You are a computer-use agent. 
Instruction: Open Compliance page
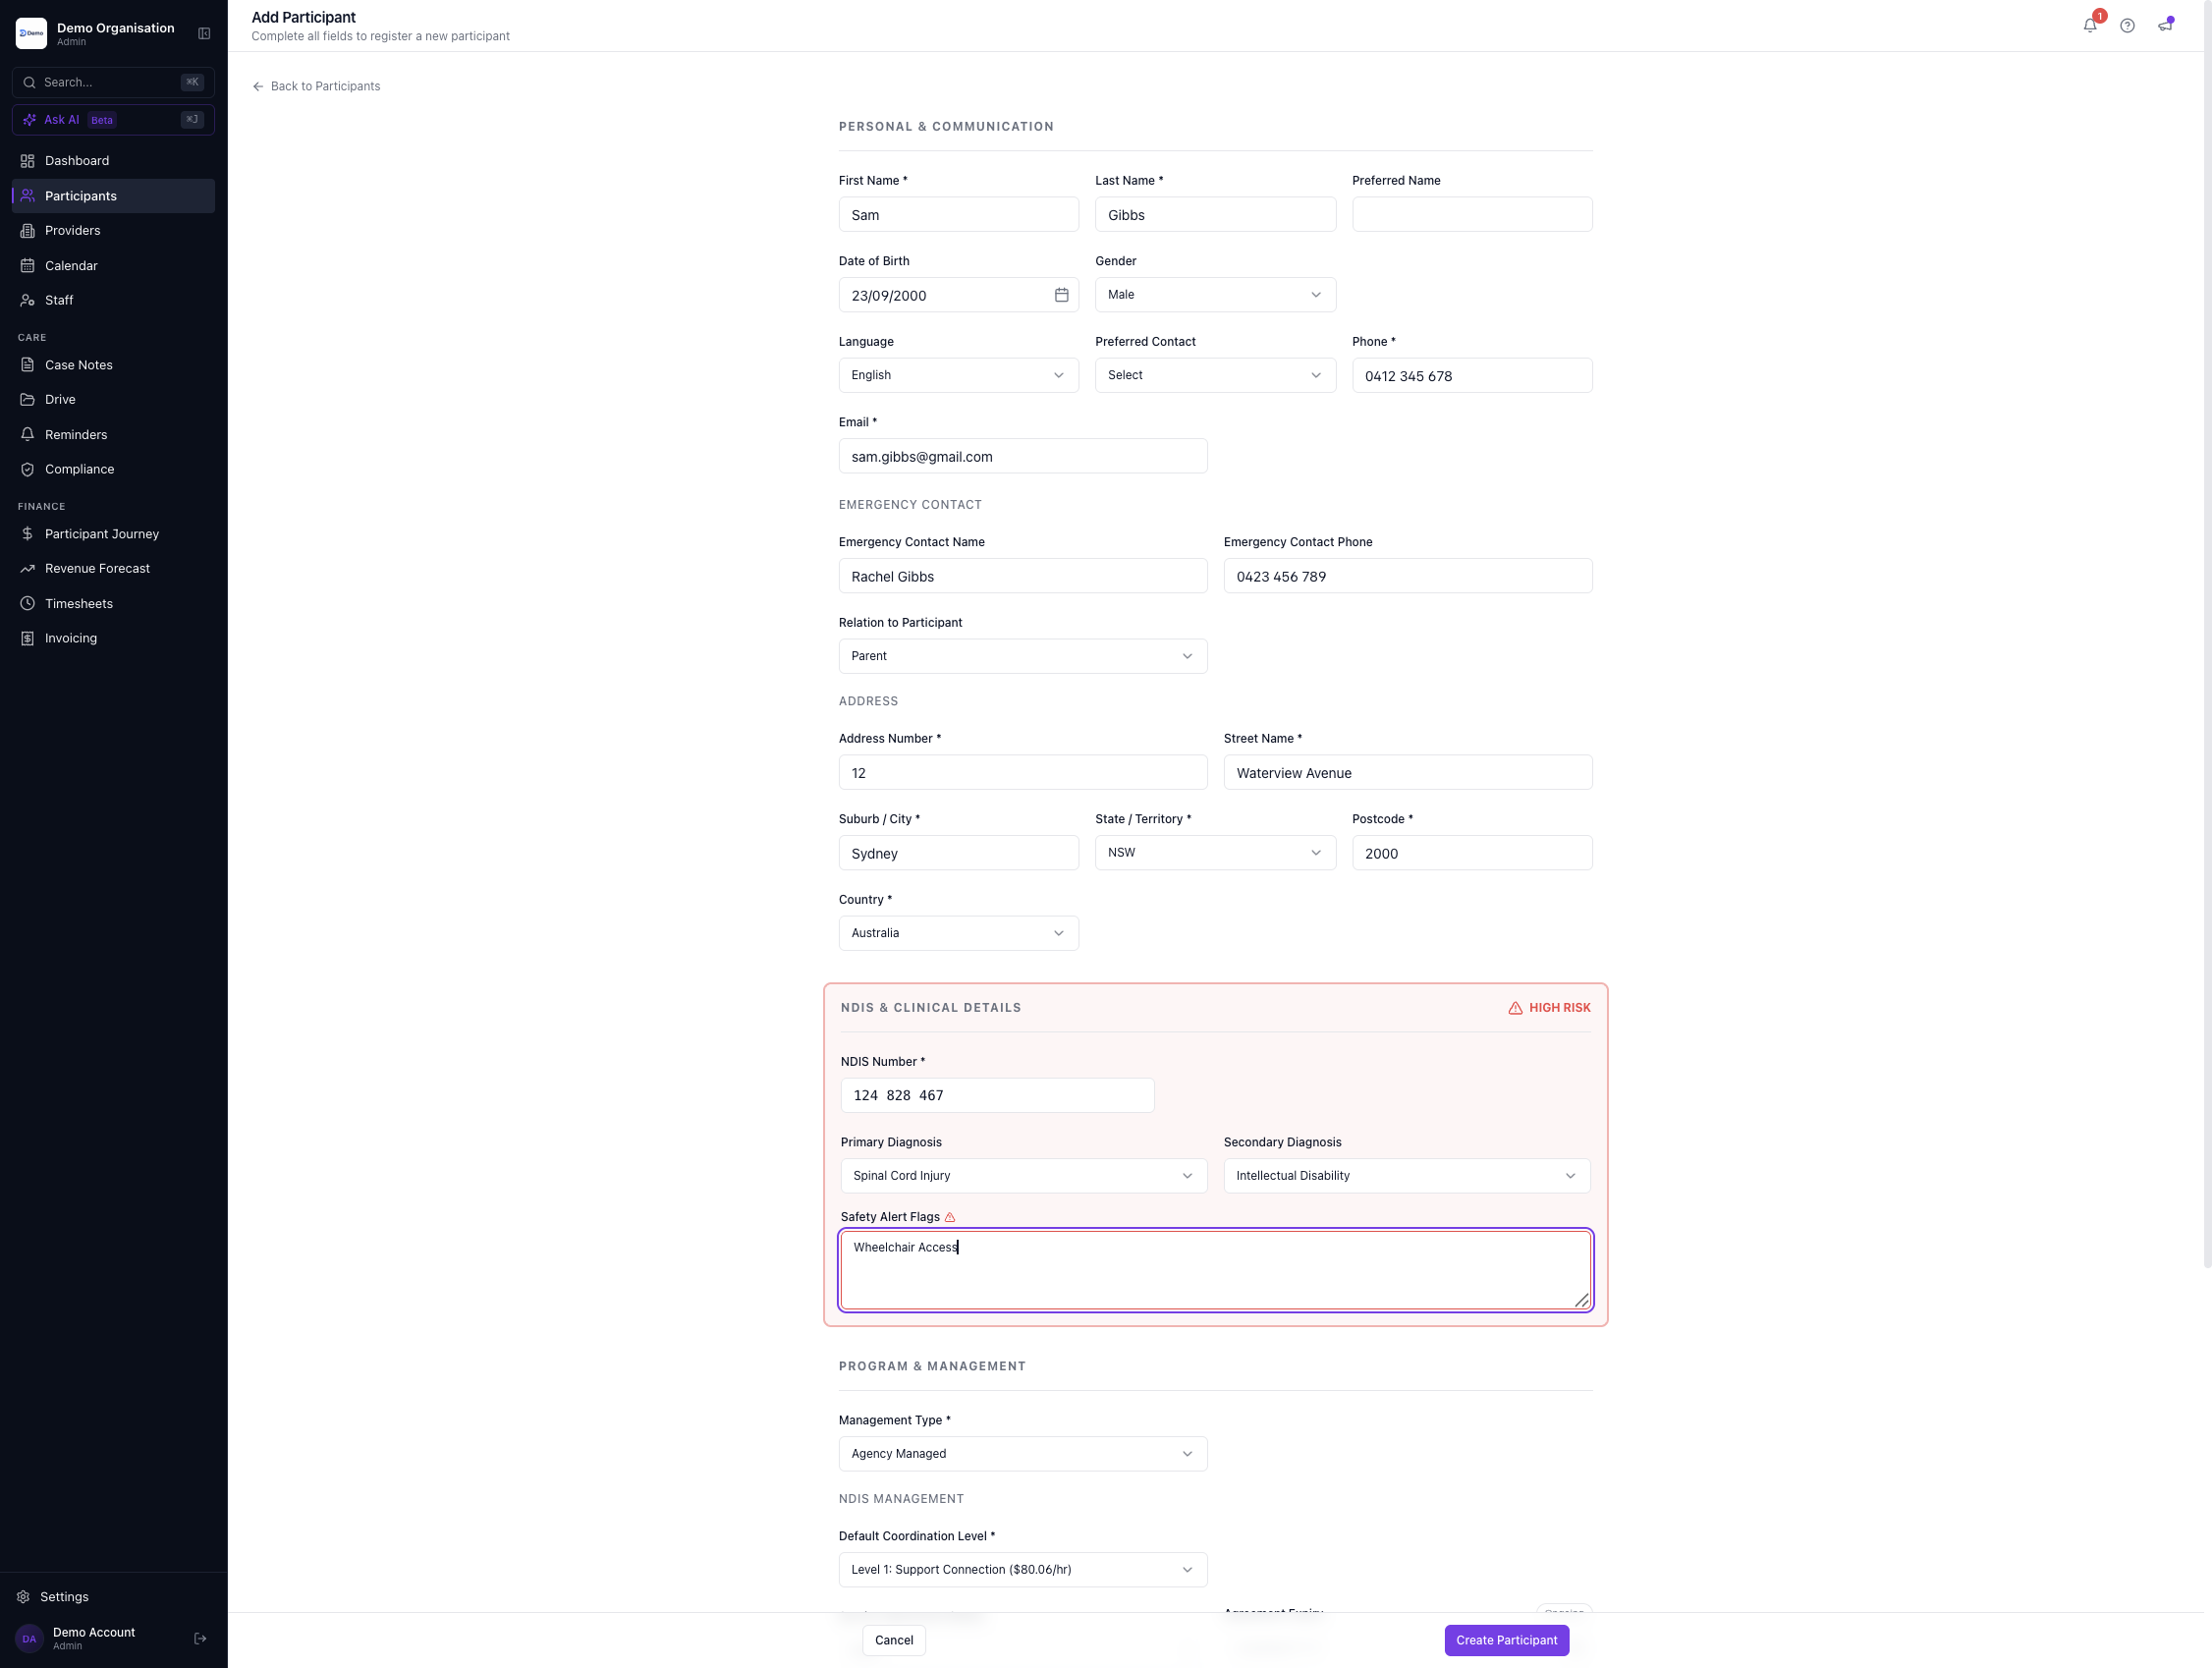click(x=113, y=469)
